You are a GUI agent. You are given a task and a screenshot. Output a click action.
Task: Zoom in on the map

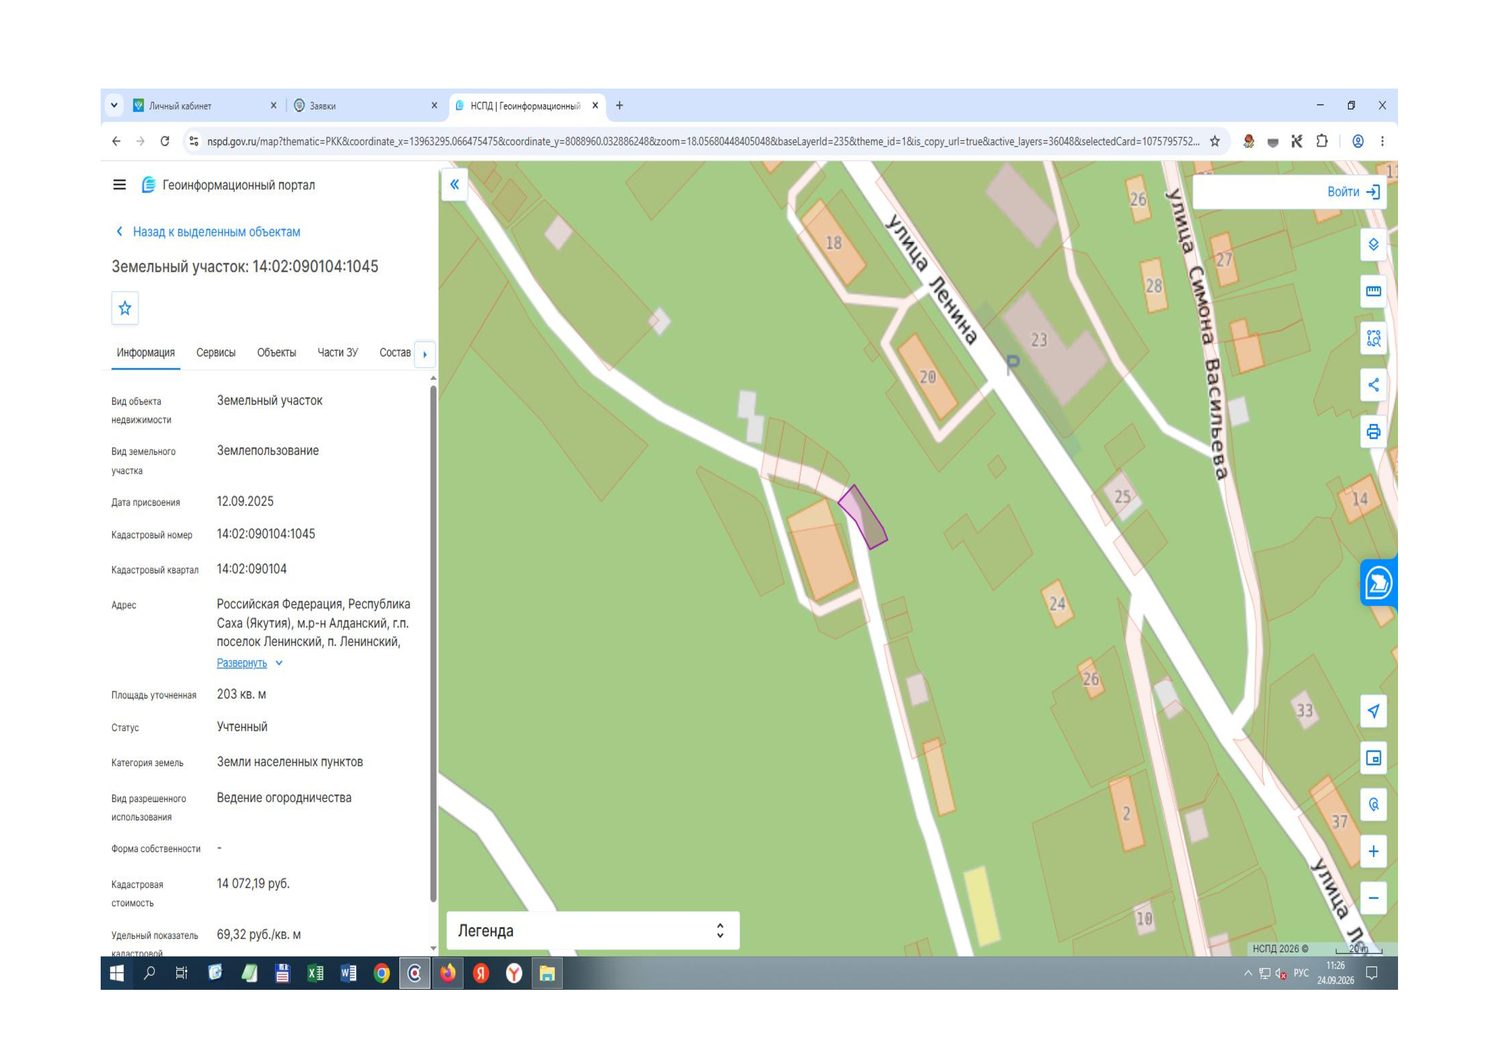coord(1373,851)
